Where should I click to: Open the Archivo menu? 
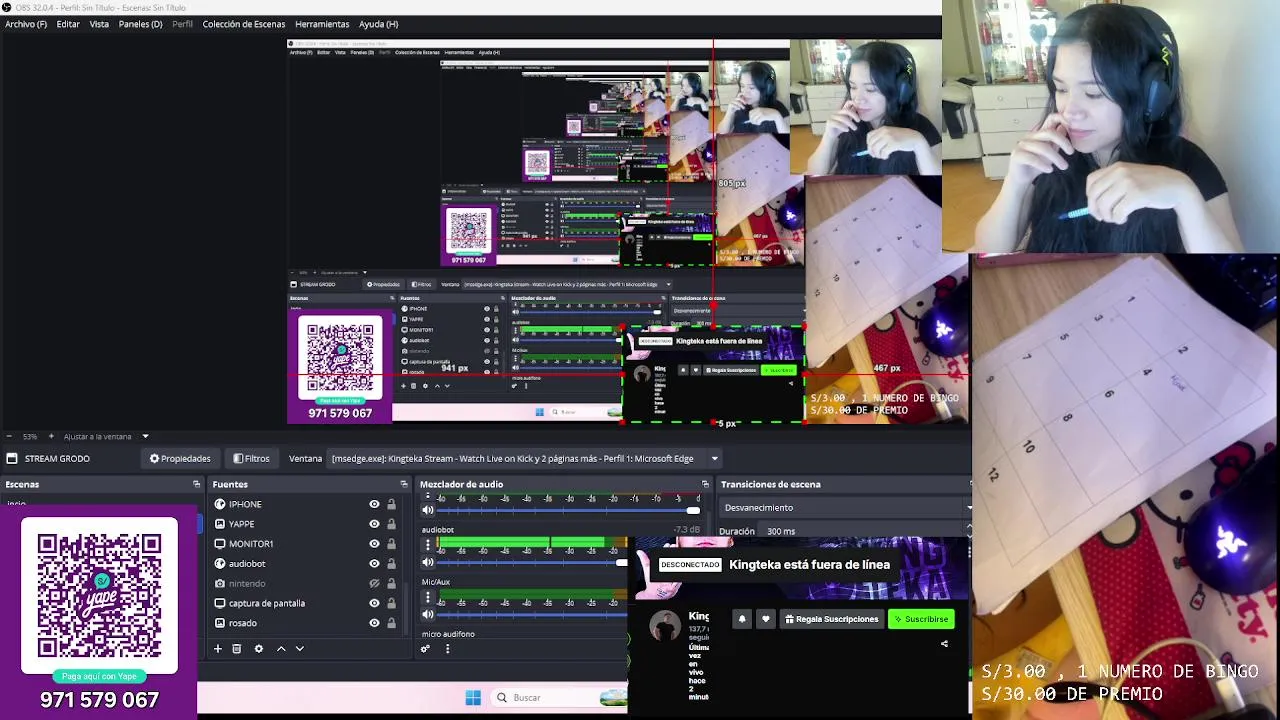click(26, 24)
